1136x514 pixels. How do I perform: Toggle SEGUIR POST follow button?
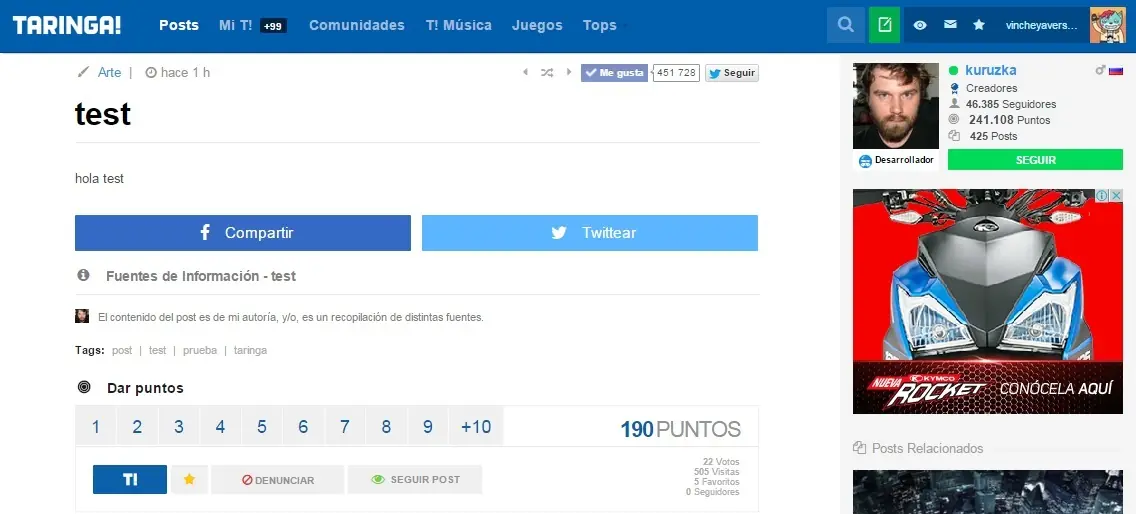click(x=414, y=479)
